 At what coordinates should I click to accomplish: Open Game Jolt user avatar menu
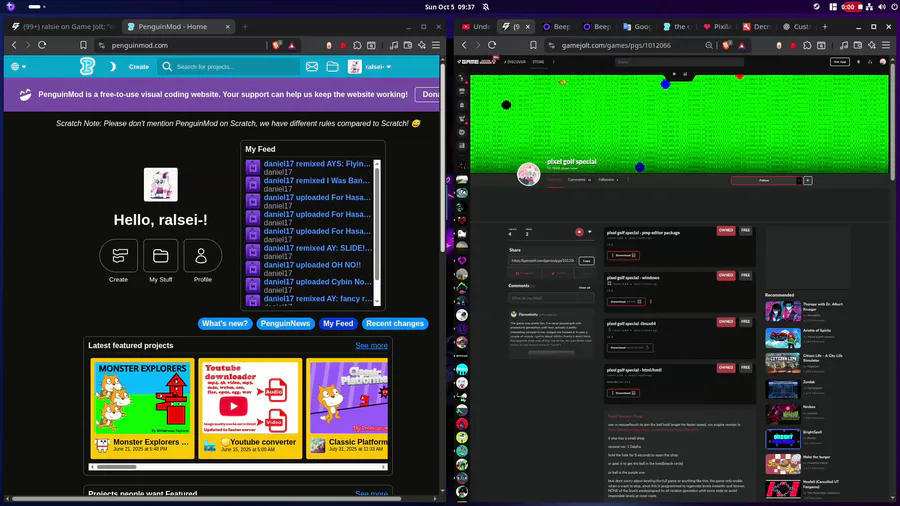coord(883,62)
